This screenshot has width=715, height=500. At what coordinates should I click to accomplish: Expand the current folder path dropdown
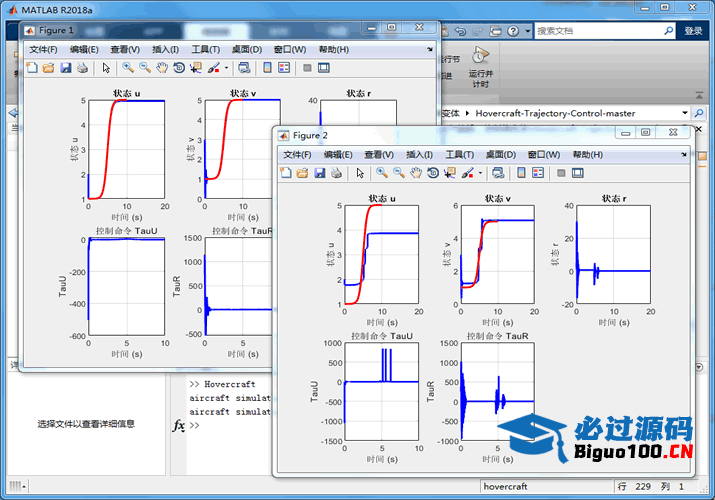point(684,113)
